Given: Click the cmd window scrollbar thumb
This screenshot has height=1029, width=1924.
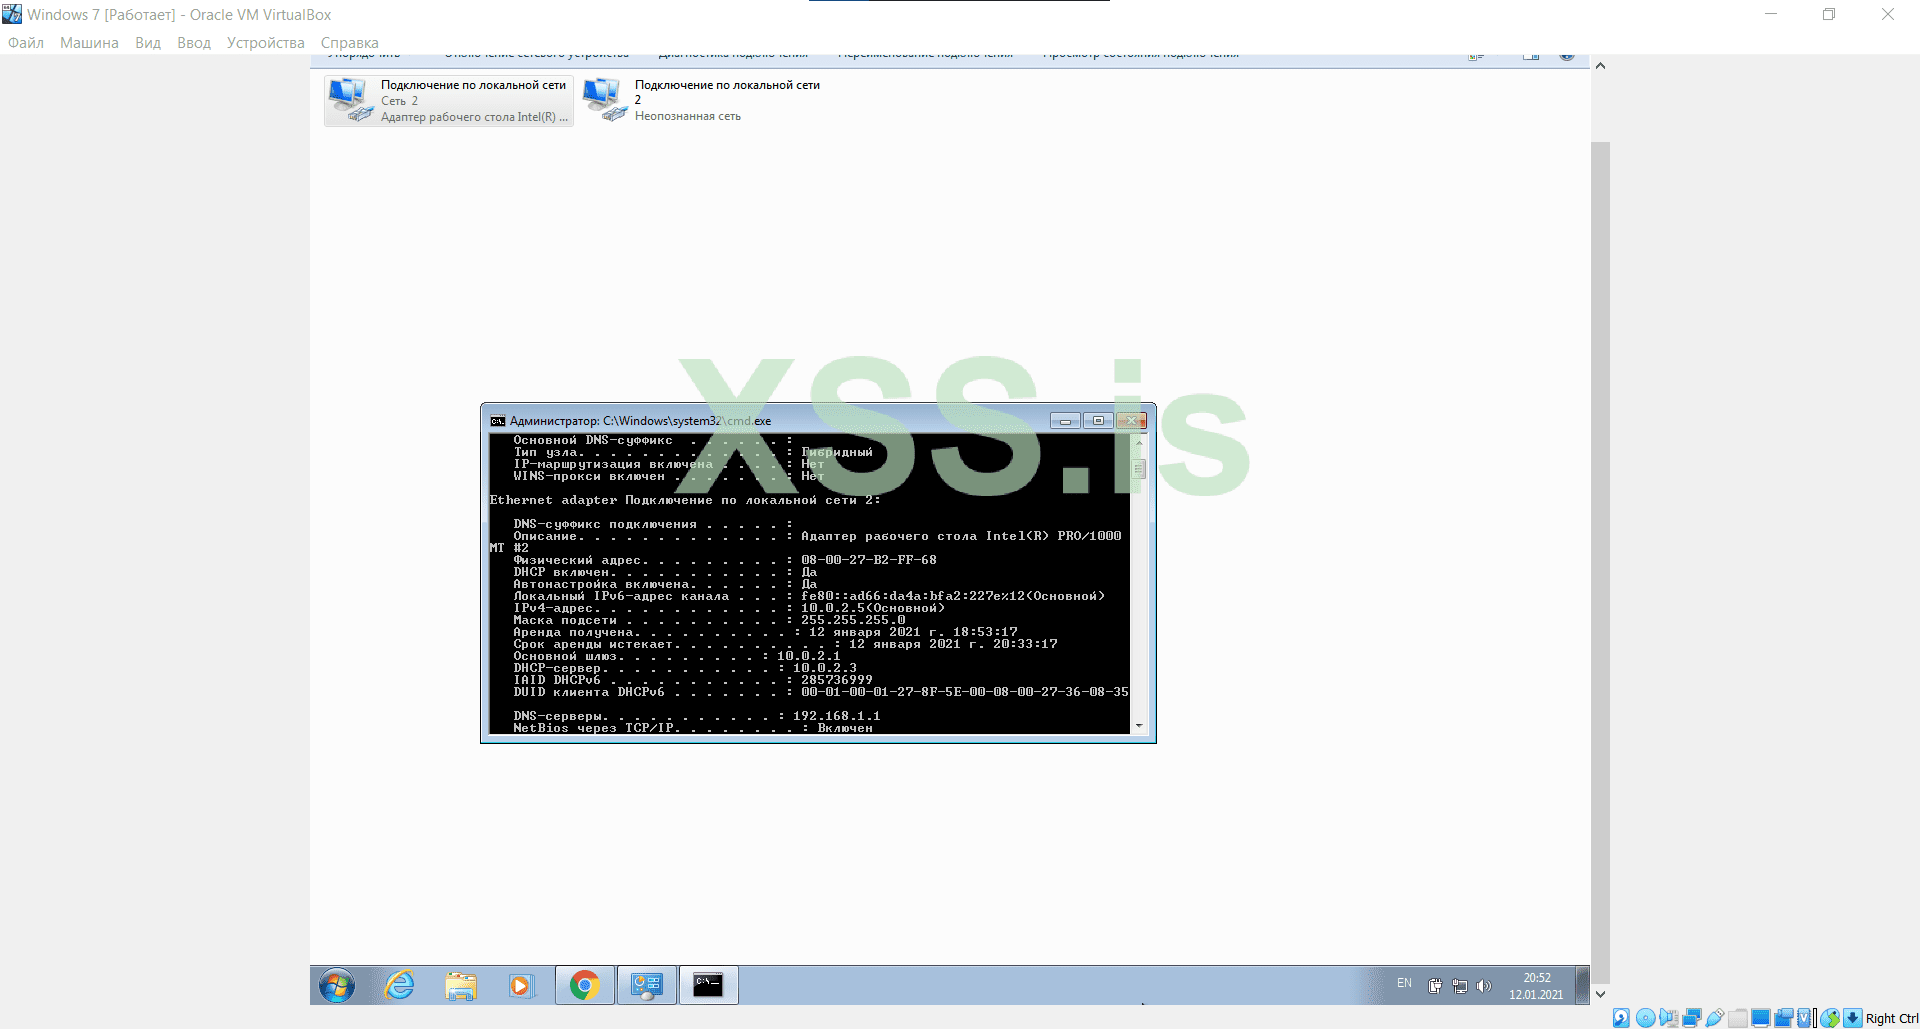Looking at the screenshot, I should pos(1139,468).
